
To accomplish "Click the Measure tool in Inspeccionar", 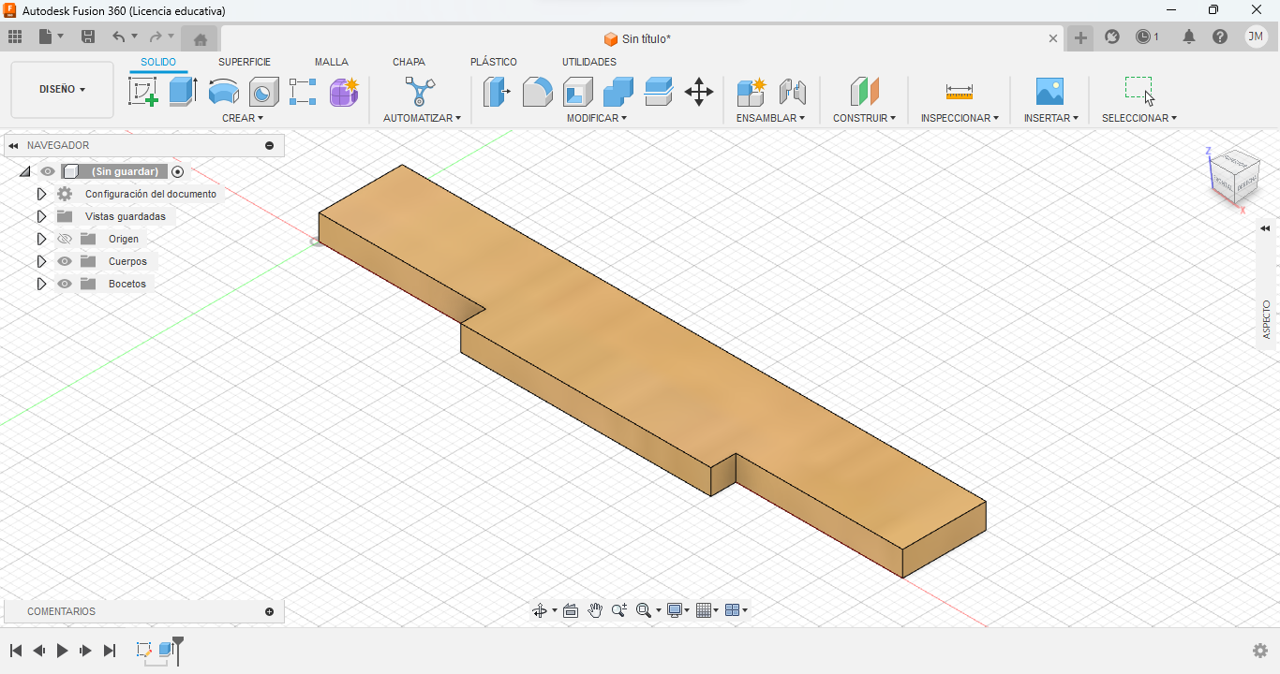I will coord(959,92).
